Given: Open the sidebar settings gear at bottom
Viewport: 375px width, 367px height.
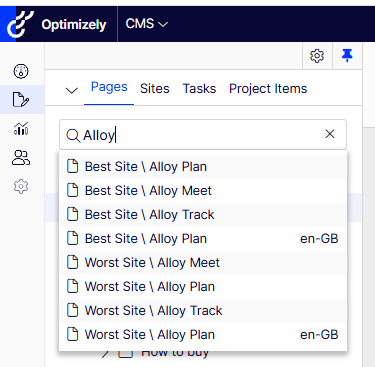Looking at the screenshot, I should [21, 186].
